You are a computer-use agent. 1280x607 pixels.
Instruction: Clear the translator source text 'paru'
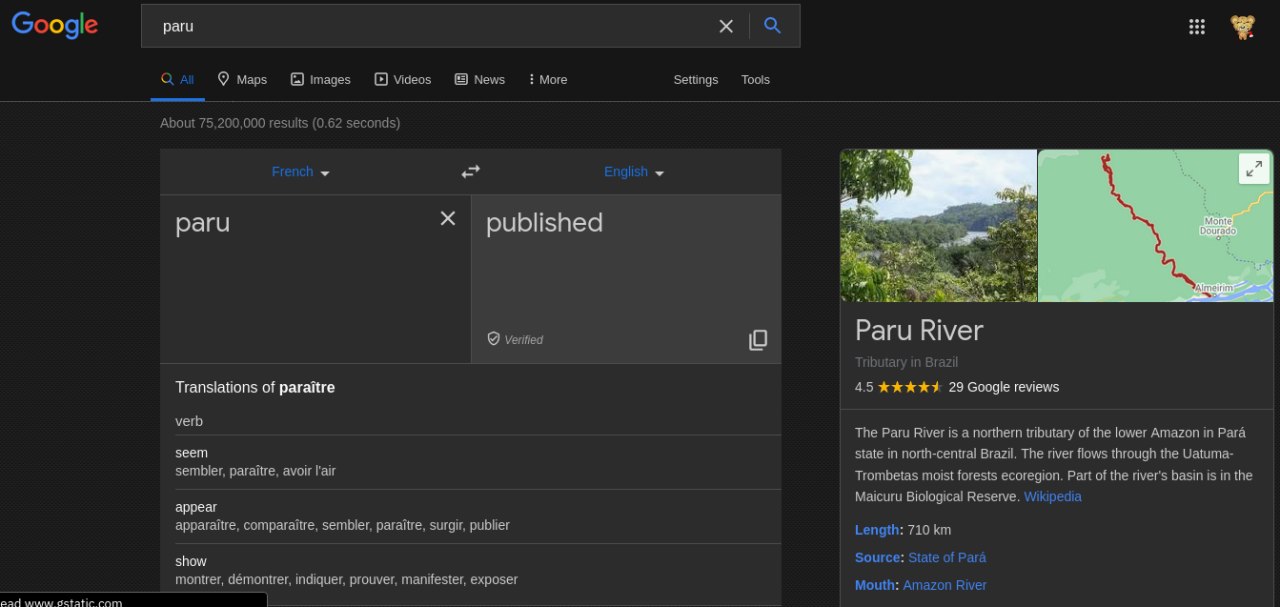448,218
